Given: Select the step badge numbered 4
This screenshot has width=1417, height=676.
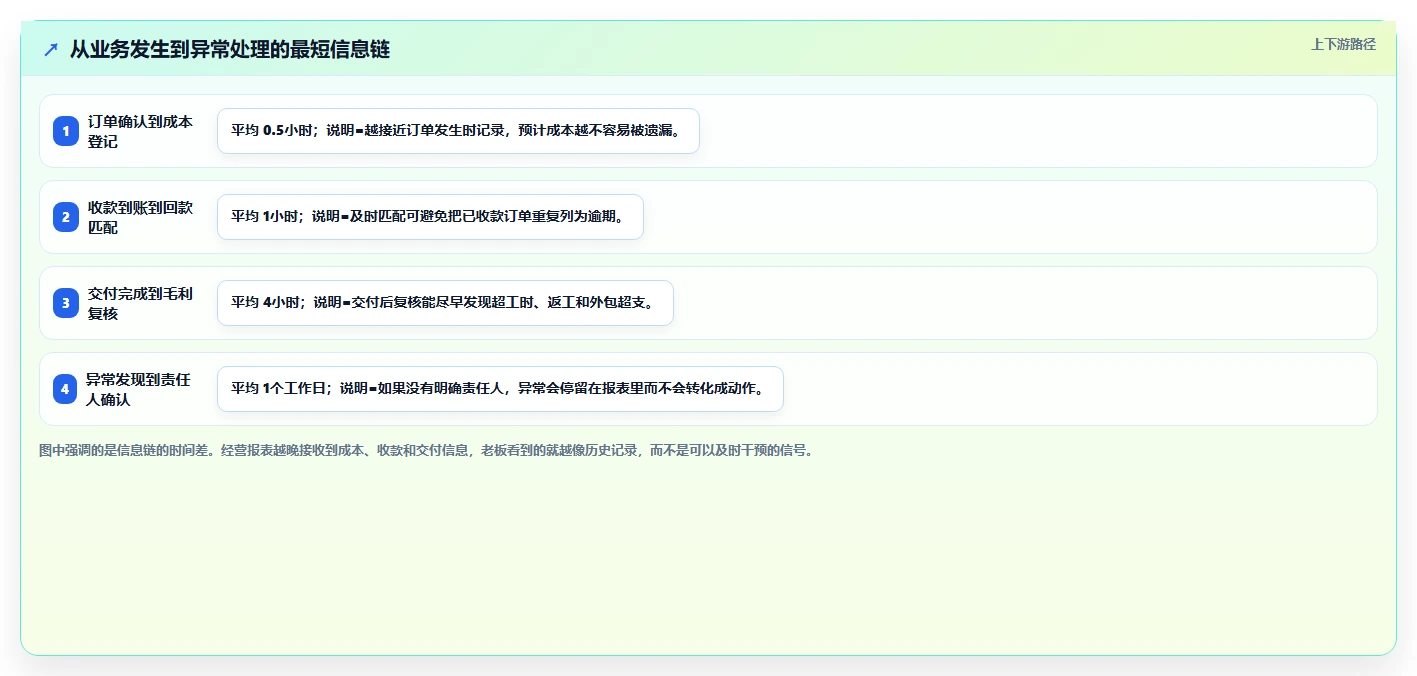Looking at the screenshot, I should (x=66, y=389).
